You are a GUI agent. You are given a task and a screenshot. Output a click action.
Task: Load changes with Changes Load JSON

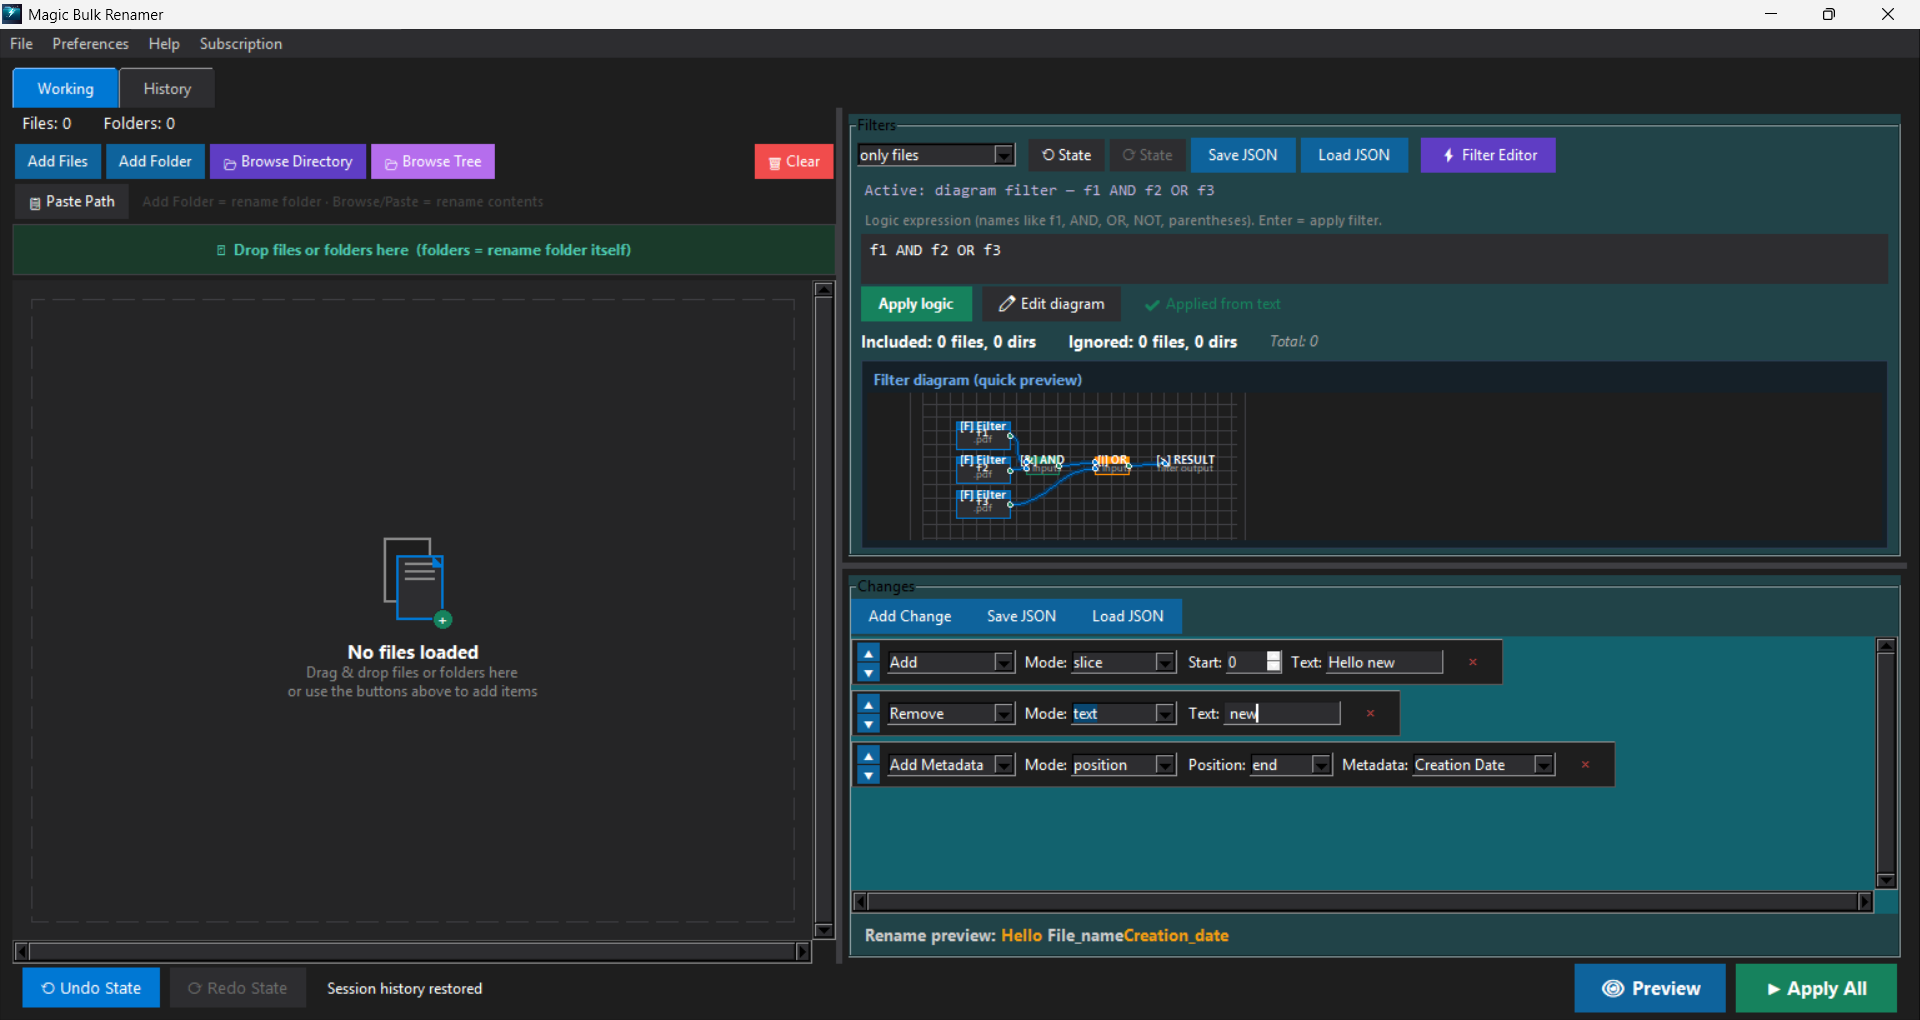(x=1128, y=616)
